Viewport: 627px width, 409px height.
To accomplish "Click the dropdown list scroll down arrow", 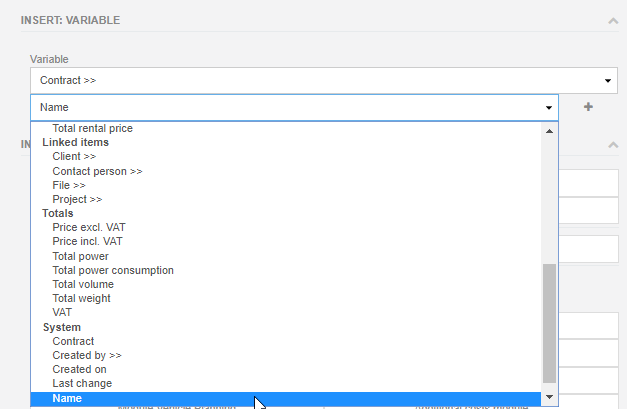I will [549, 397].
